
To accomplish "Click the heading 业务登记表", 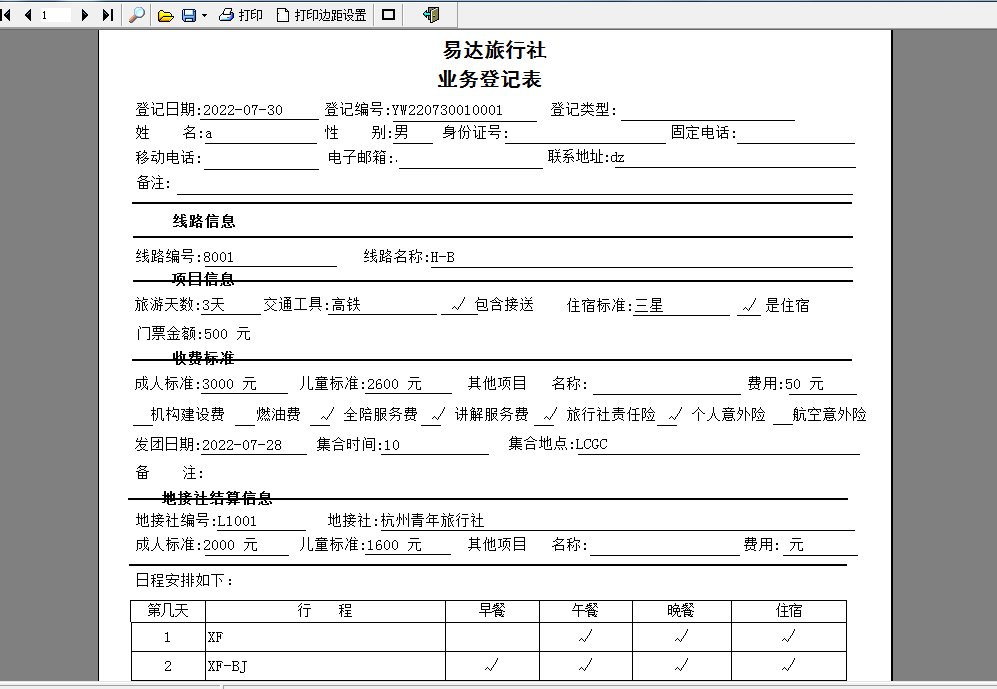I will [x=490, y=79].
